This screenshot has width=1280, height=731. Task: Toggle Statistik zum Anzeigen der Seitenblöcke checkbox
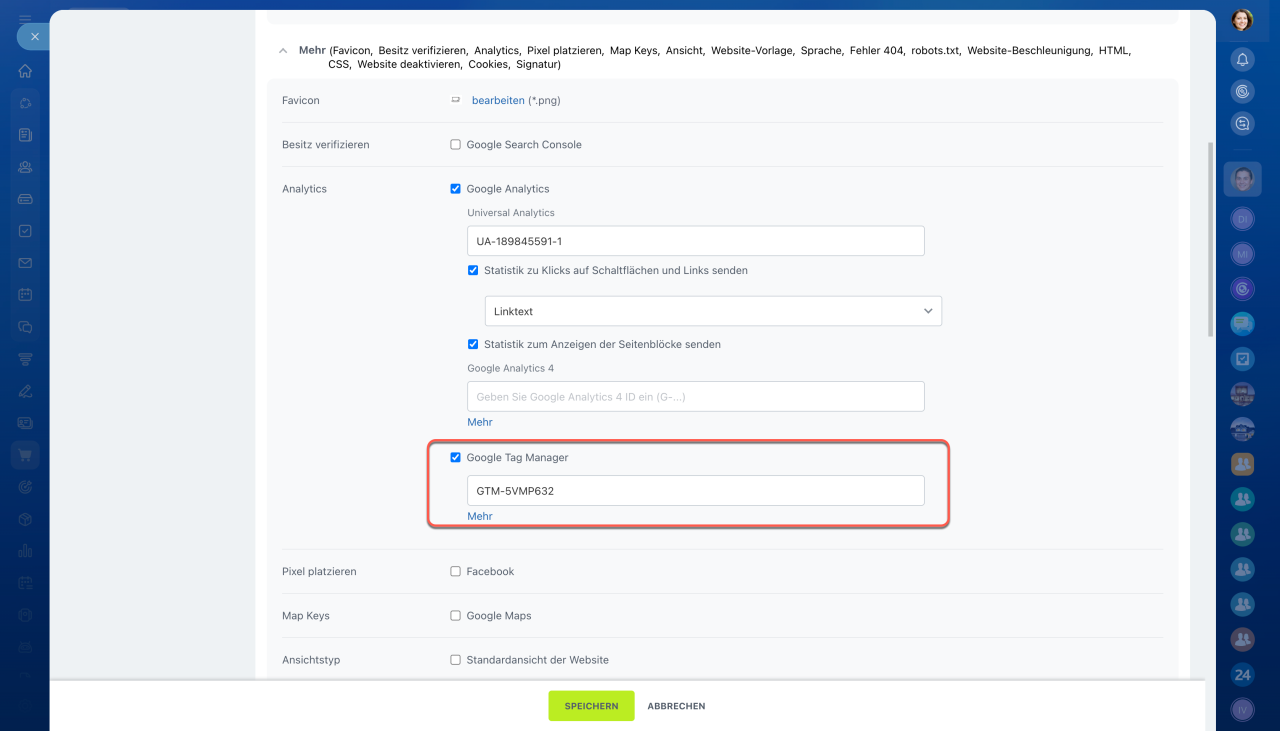tap(473, 344)
